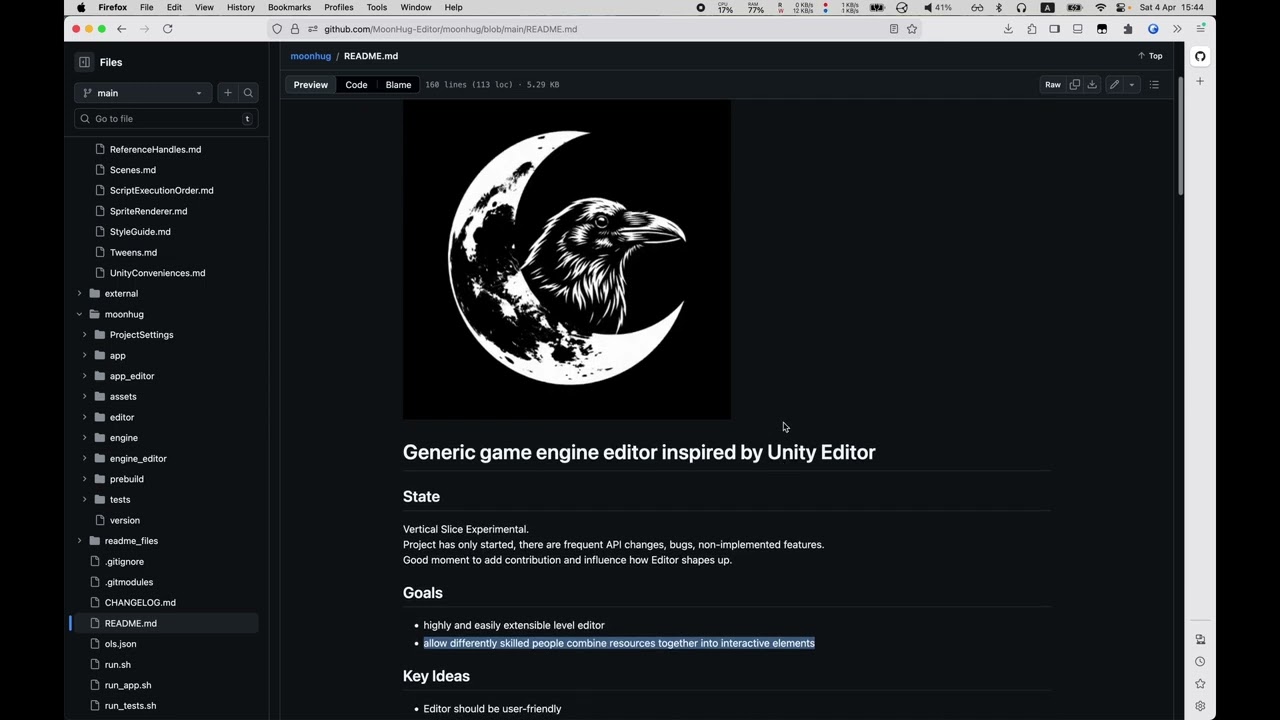Open the Profiles menu
The width and height of the screenshot is (1280, 720).
338,7
